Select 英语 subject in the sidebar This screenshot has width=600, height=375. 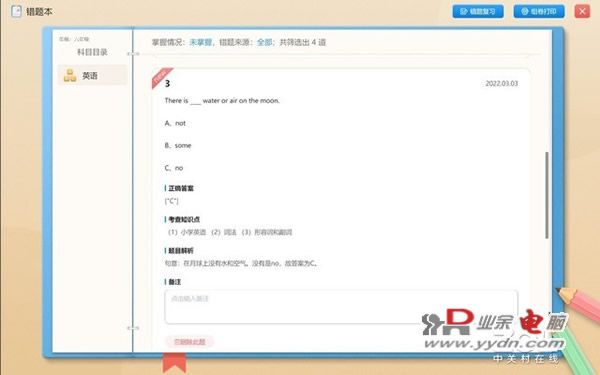point(92,75)
